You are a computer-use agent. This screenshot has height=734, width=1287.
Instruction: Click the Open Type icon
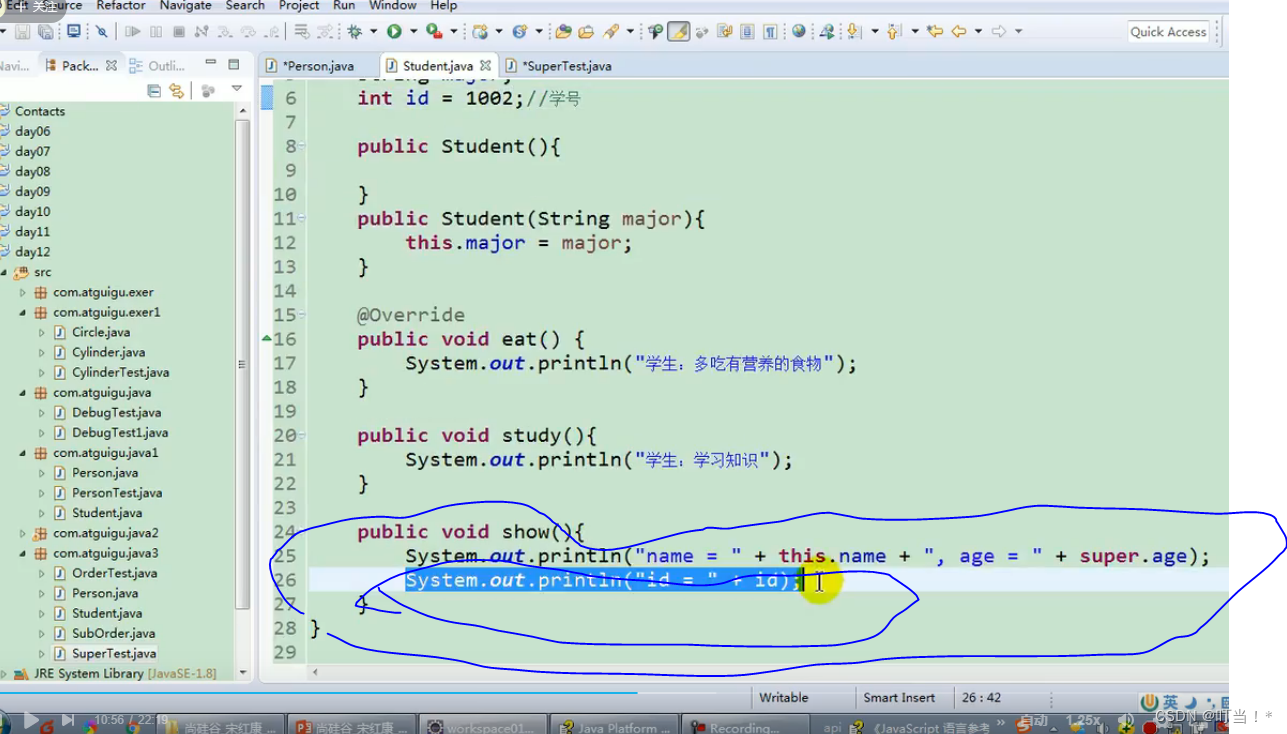pos(564,32)
